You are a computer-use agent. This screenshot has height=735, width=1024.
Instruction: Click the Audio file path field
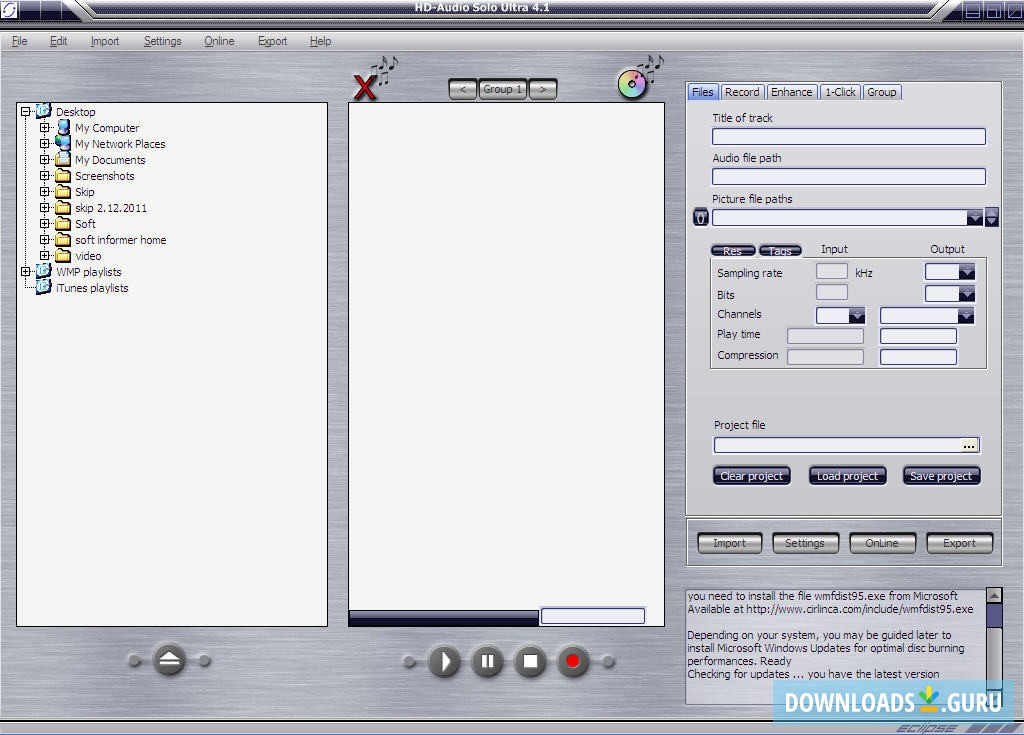pos(849,176)
